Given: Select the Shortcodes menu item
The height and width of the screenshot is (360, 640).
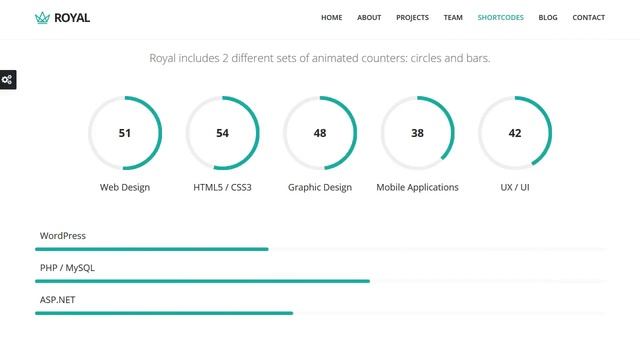Looking at the screenshot, I should click(x=500, y=18).
